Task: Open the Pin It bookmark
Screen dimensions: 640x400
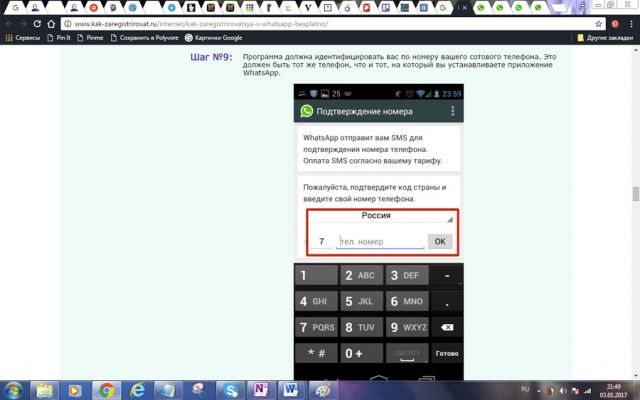Action: tap(59, 38)
